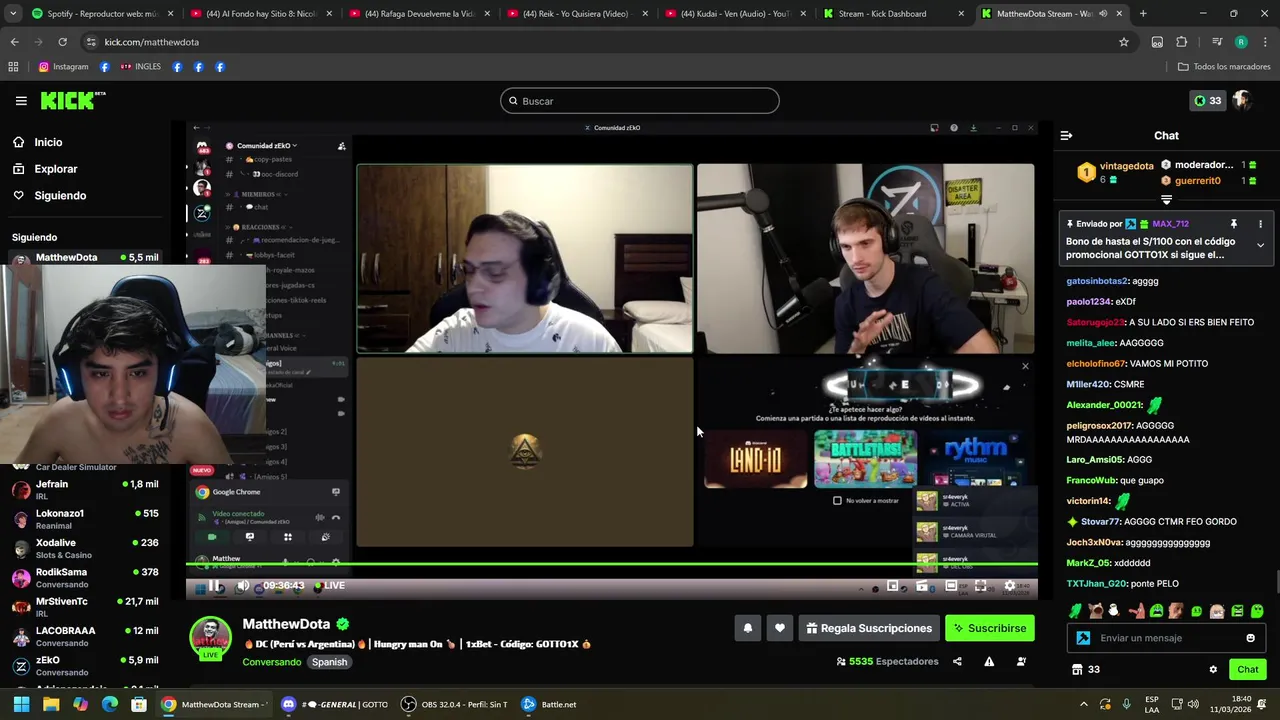Bookmark this page with star icon
Viewport: 1280px width, 720px height.
[1124, 42]
